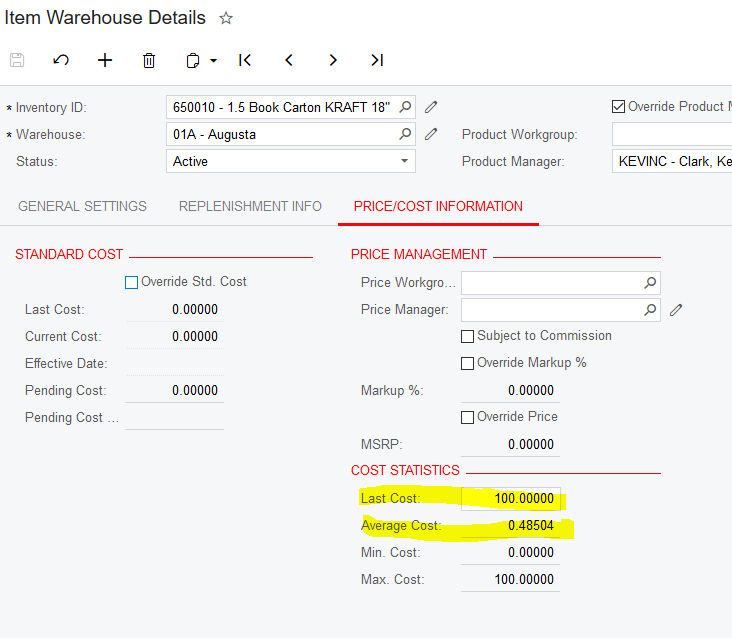This screenshot has width=732, height=638.
Task: Go to next record arrow
Action: [x=333, y=60]
